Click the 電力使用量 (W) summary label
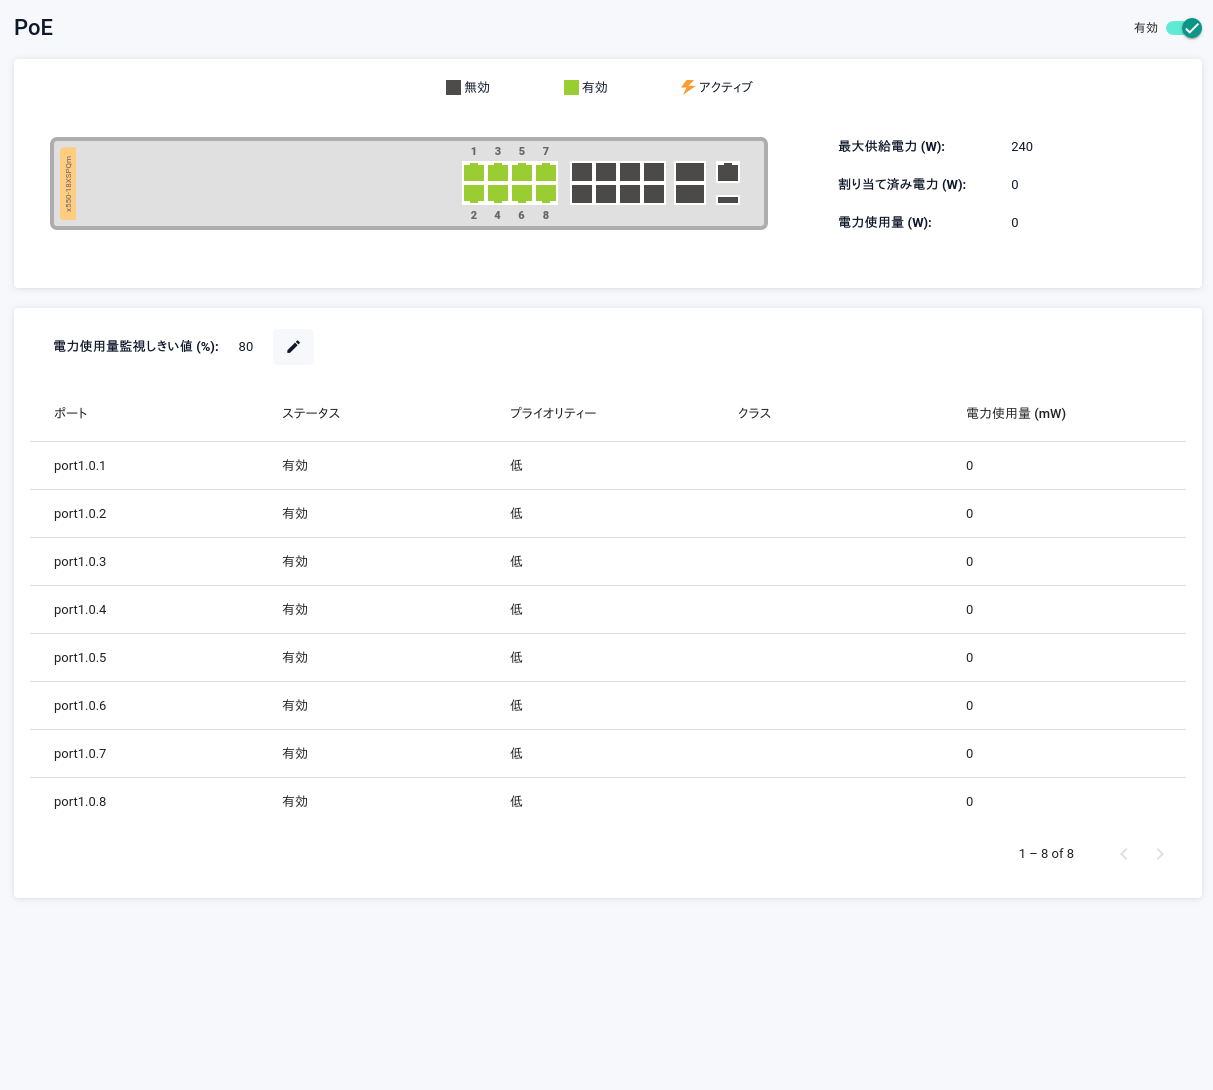The width and height of the screenshot is (1213, 1090). click(885, 223)
